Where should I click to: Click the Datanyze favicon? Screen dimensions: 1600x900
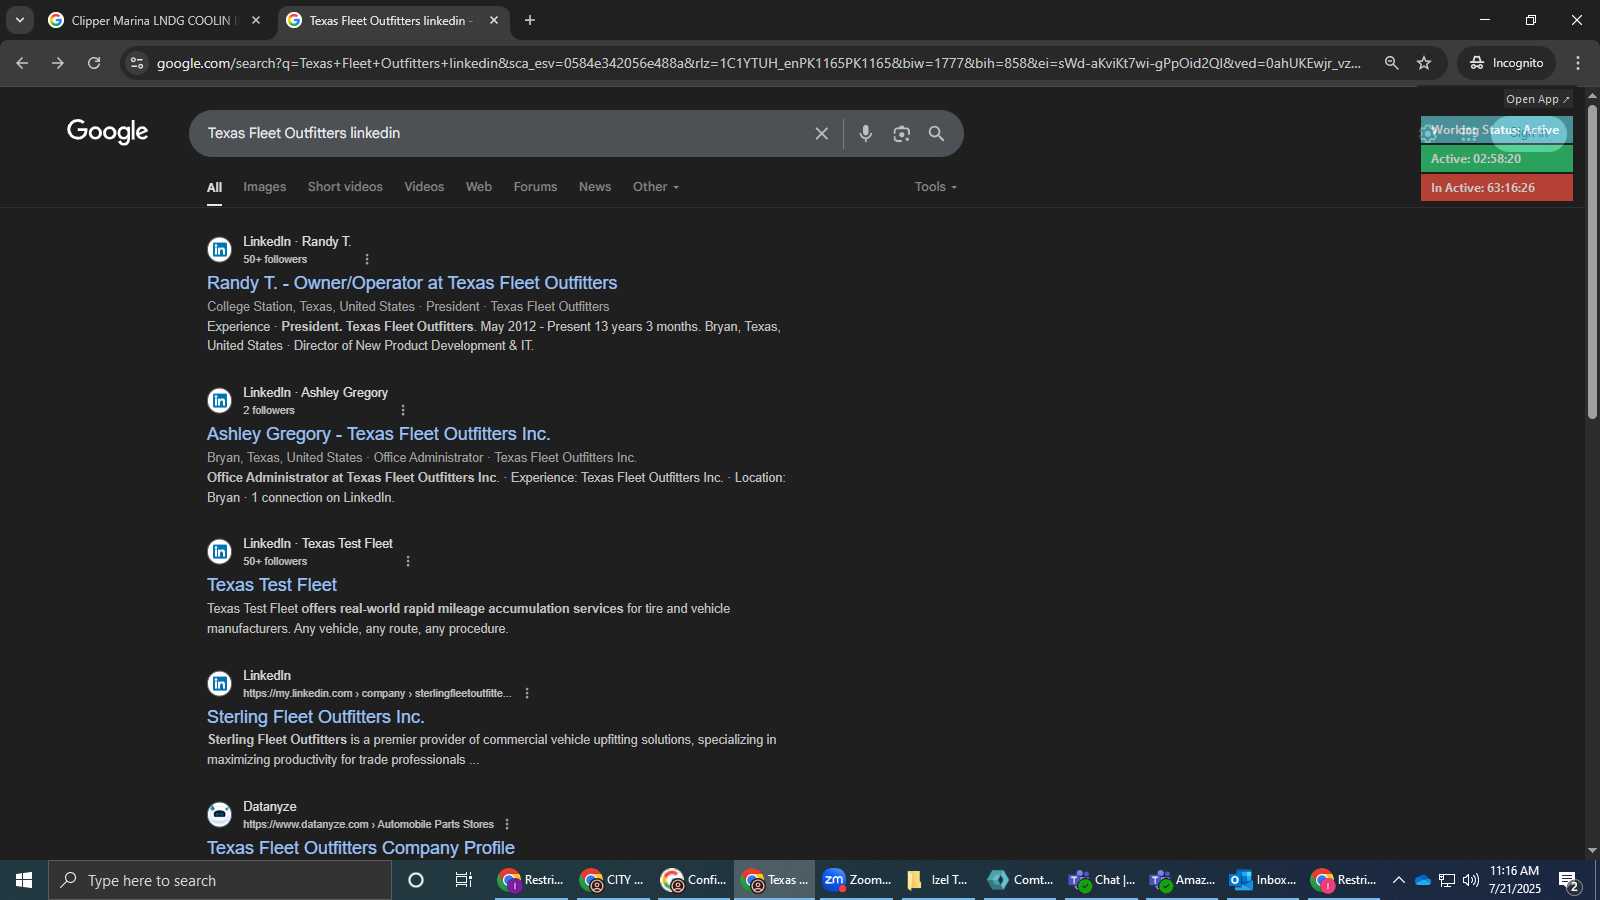219,815
